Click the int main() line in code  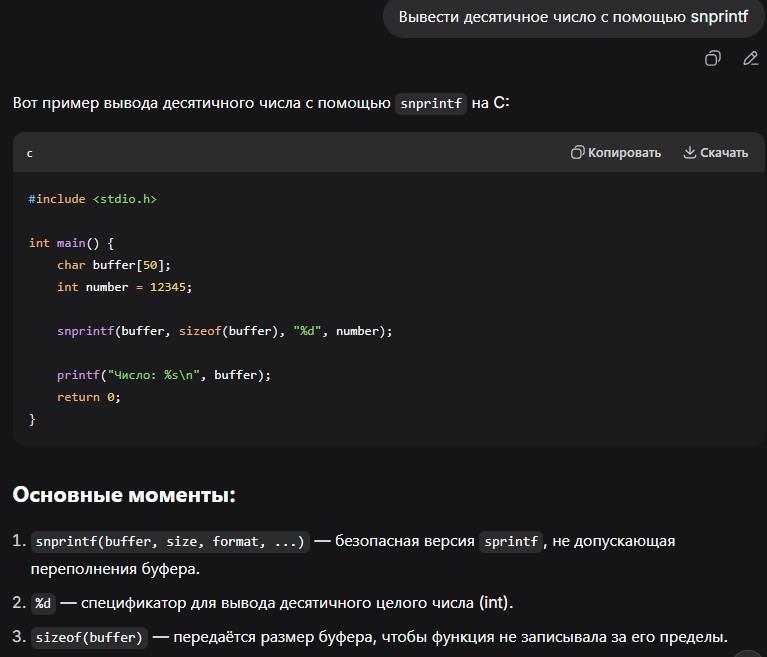point(71,243)
